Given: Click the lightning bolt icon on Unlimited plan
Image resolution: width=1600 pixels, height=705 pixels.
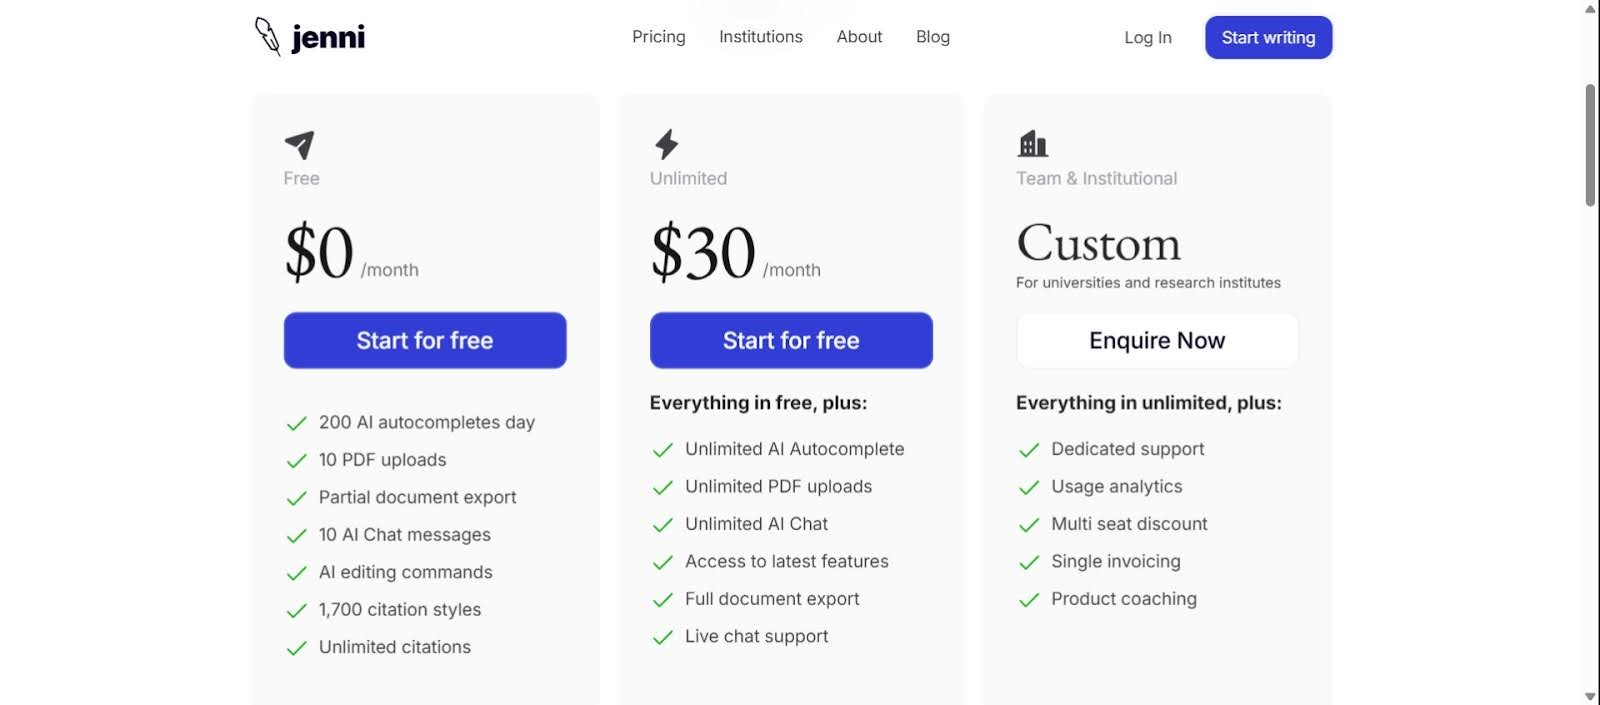Looking at the screenshot, I should pyautogui.click(x=666, y=146).
